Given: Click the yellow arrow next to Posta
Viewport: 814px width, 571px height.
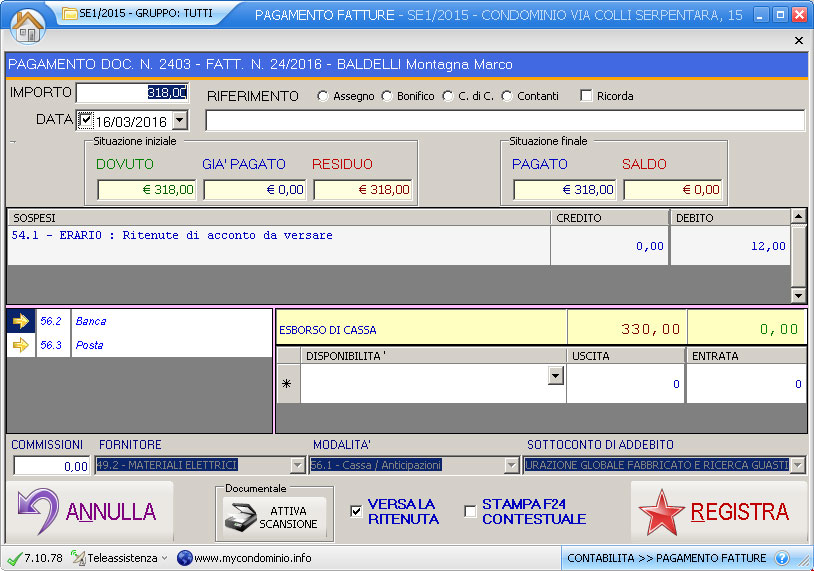Looking at the screenshot, I should (x=21, y=346).
